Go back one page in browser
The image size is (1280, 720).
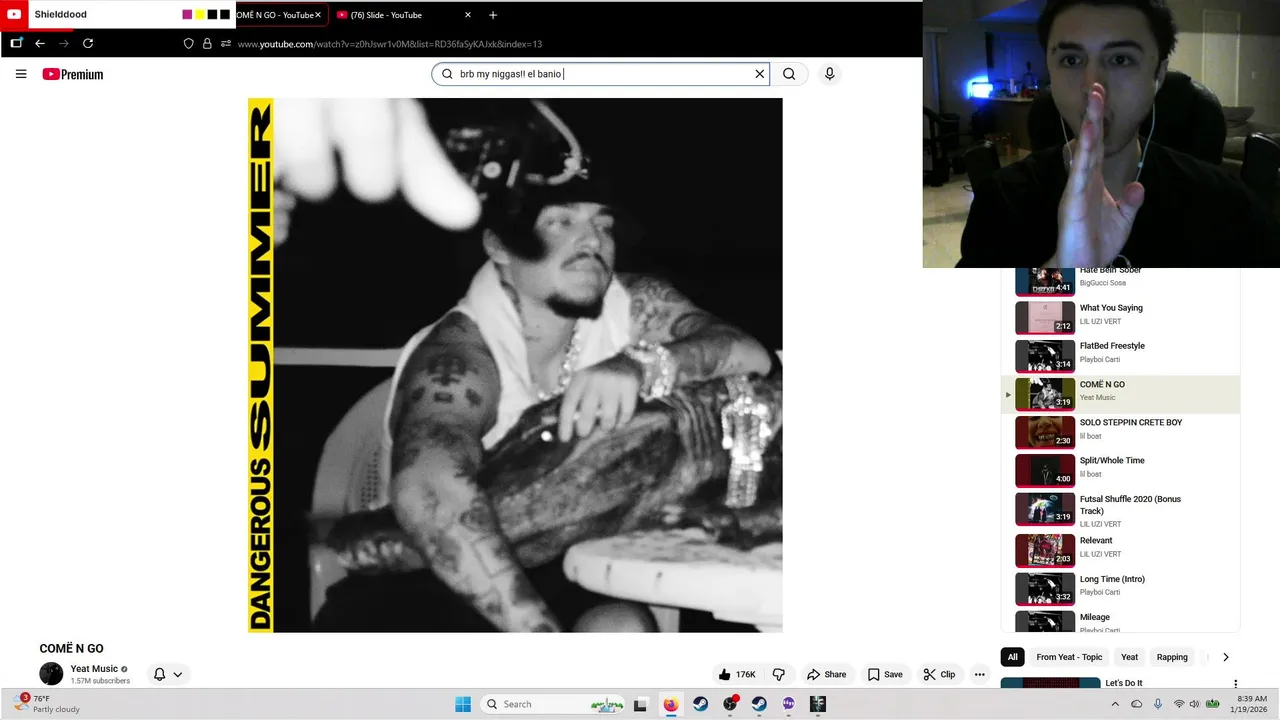40,44
